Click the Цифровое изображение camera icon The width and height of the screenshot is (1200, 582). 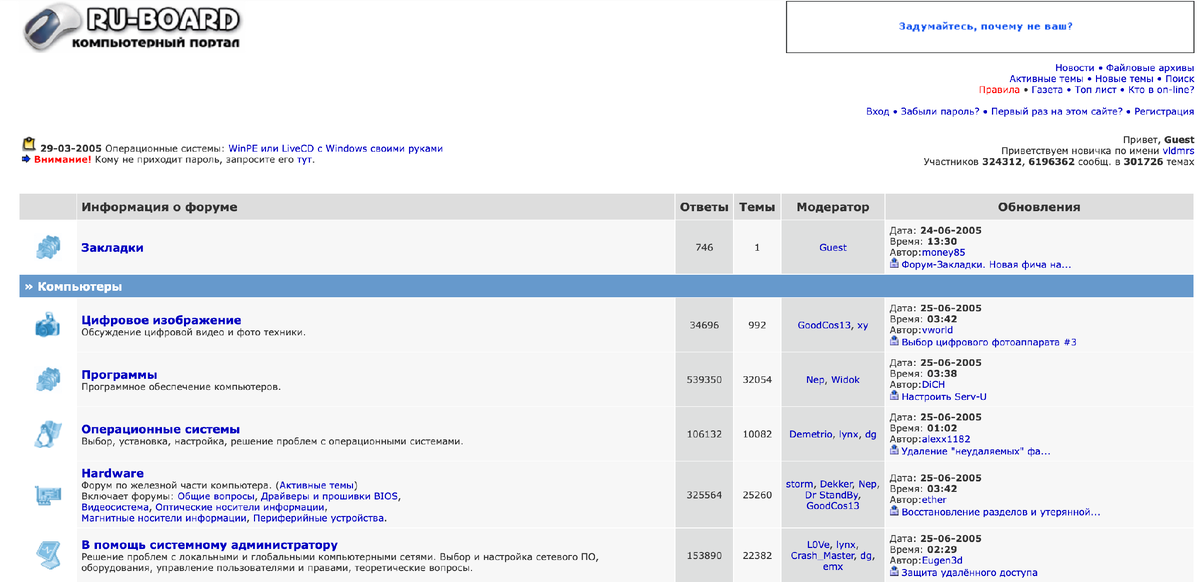(48, 325)
